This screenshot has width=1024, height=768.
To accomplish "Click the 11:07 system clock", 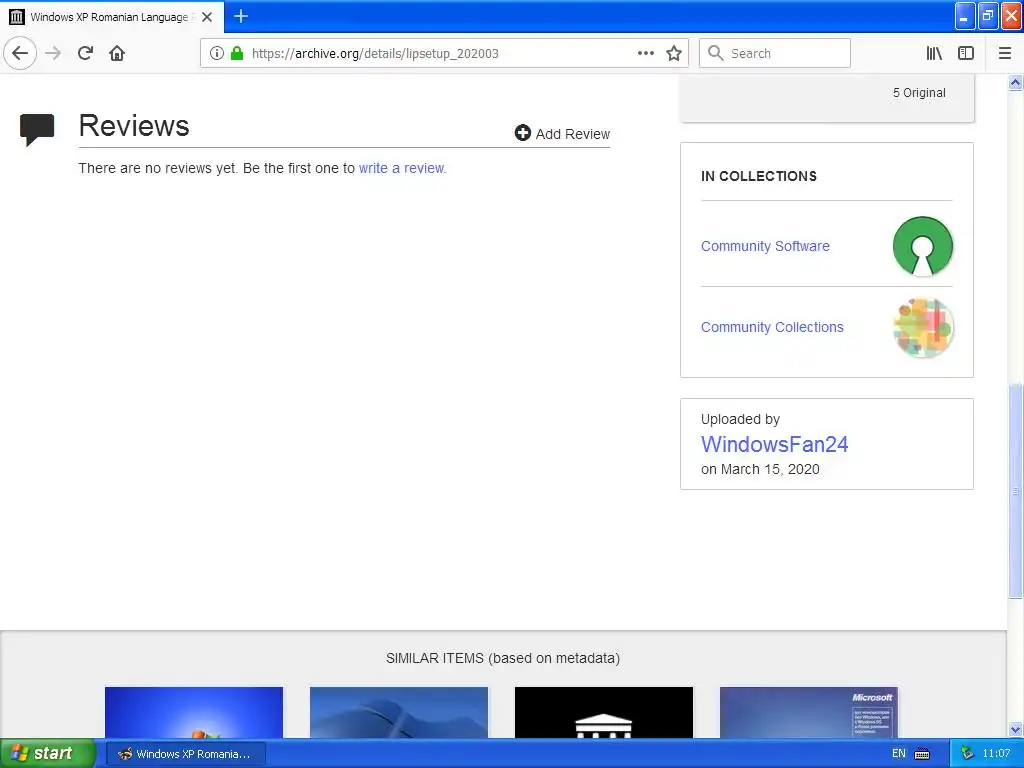I will (x=996, y=754).
